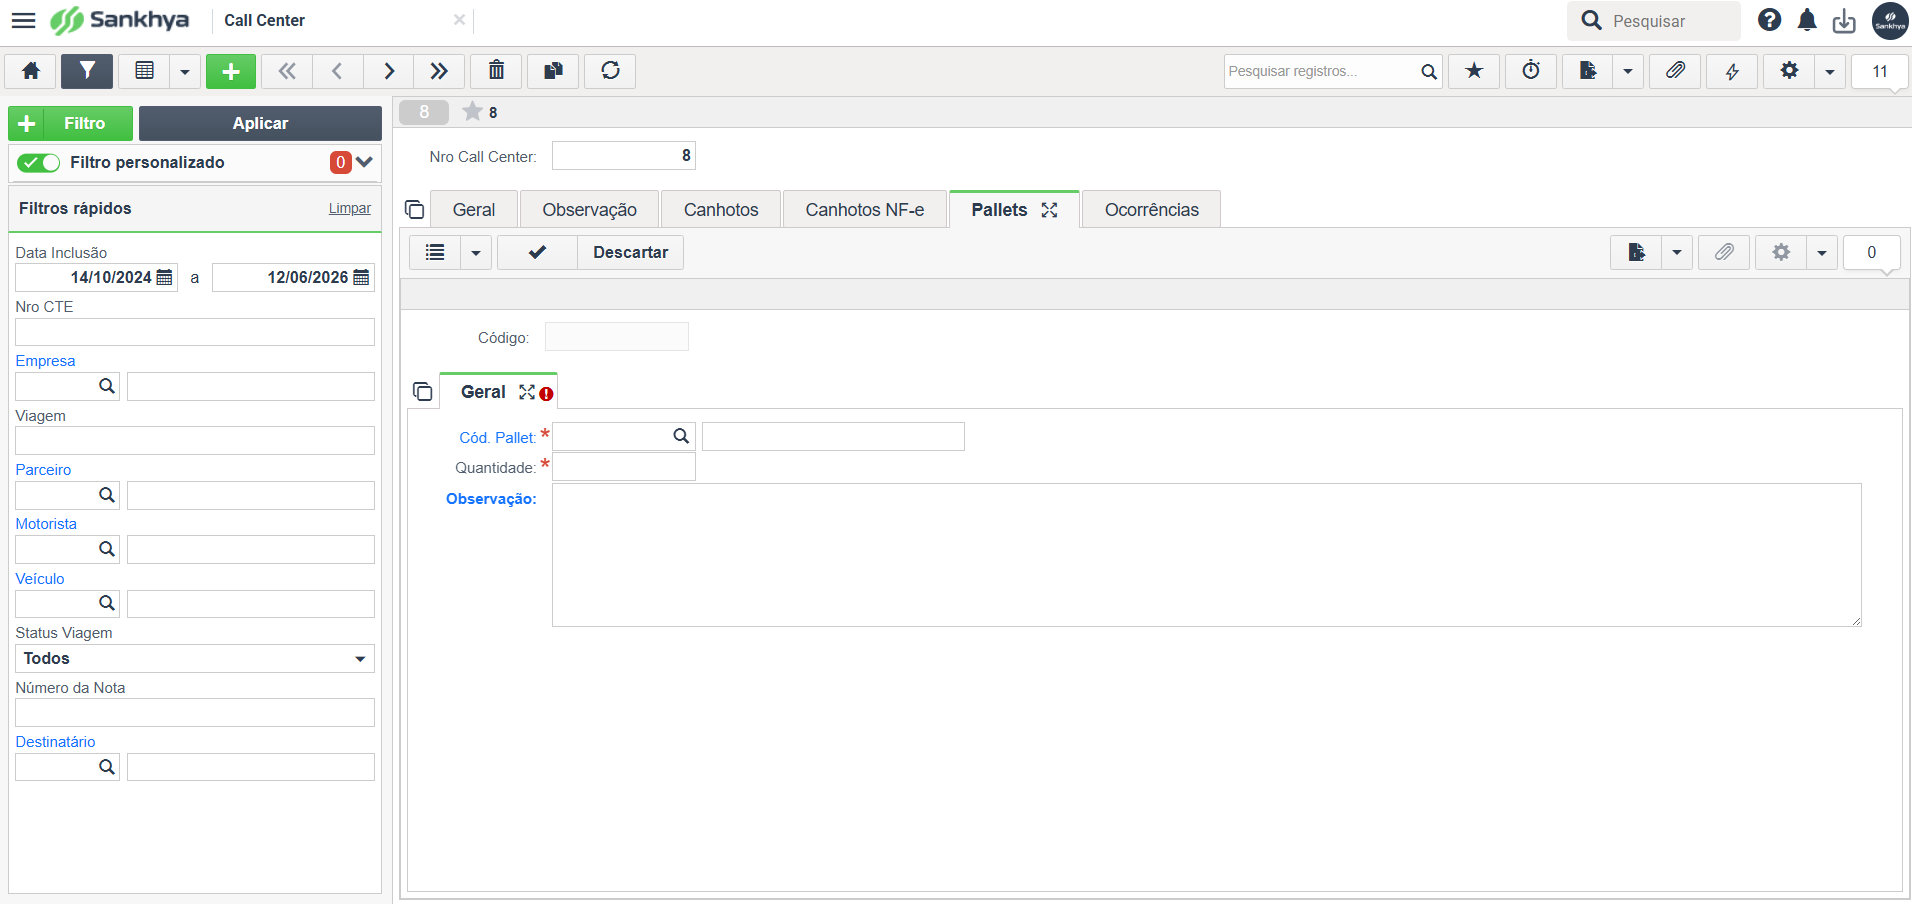Open Parceiro lookup search icon
Screen dimensions: 1912x904
[107, 495]
